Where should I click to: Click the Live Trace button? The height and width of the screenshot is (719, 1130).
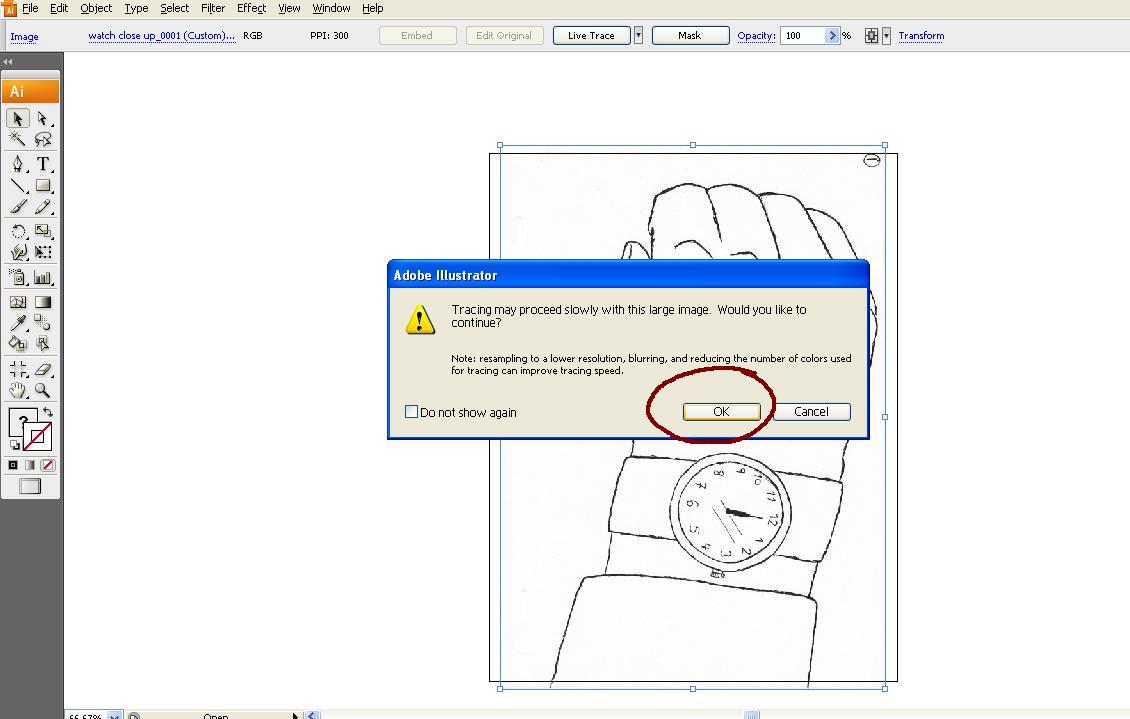pos(592,35)
